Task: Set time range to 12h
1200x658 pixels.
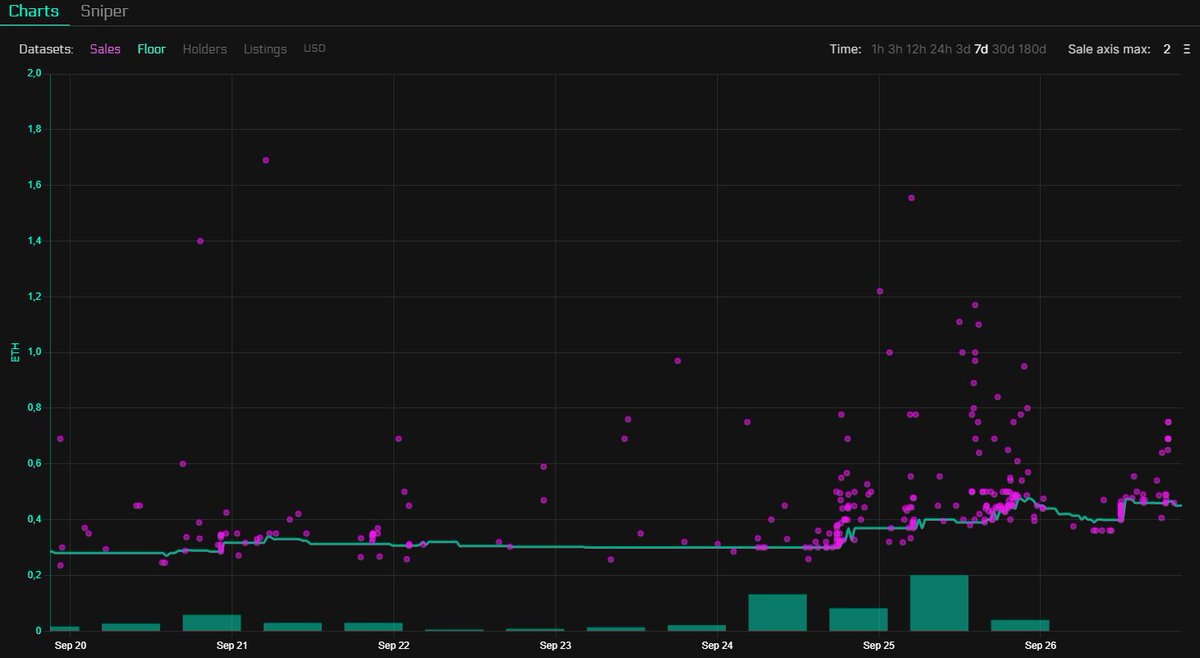Action: click(x=916, y=49)
